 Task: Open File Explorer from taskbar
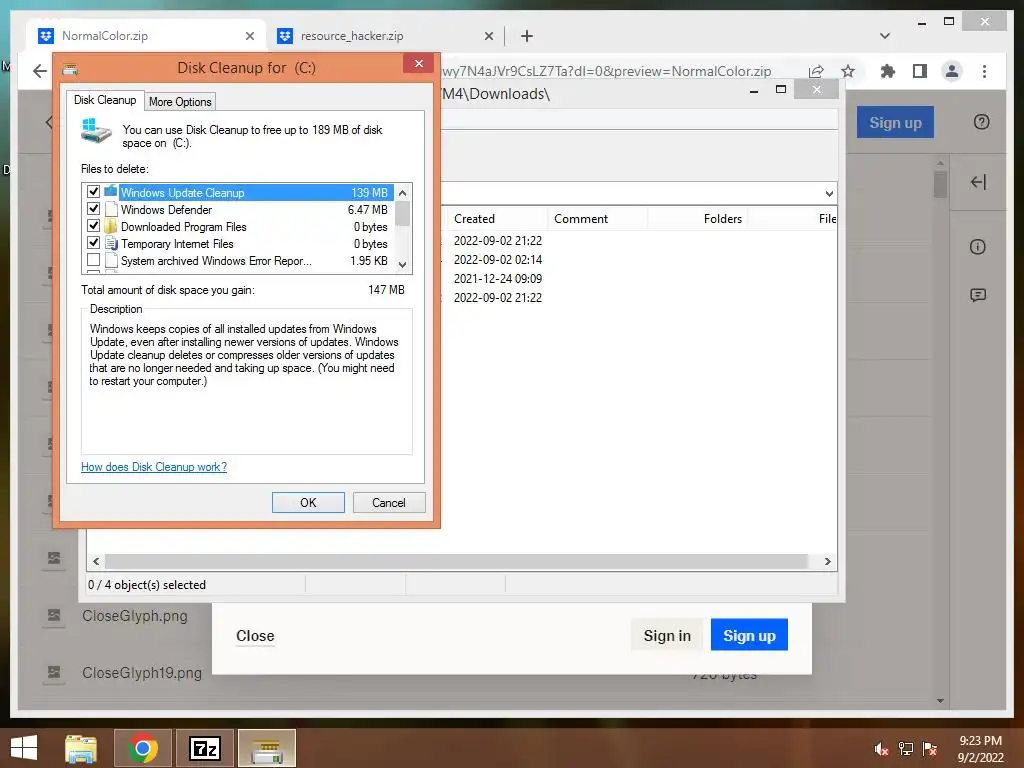81,748
